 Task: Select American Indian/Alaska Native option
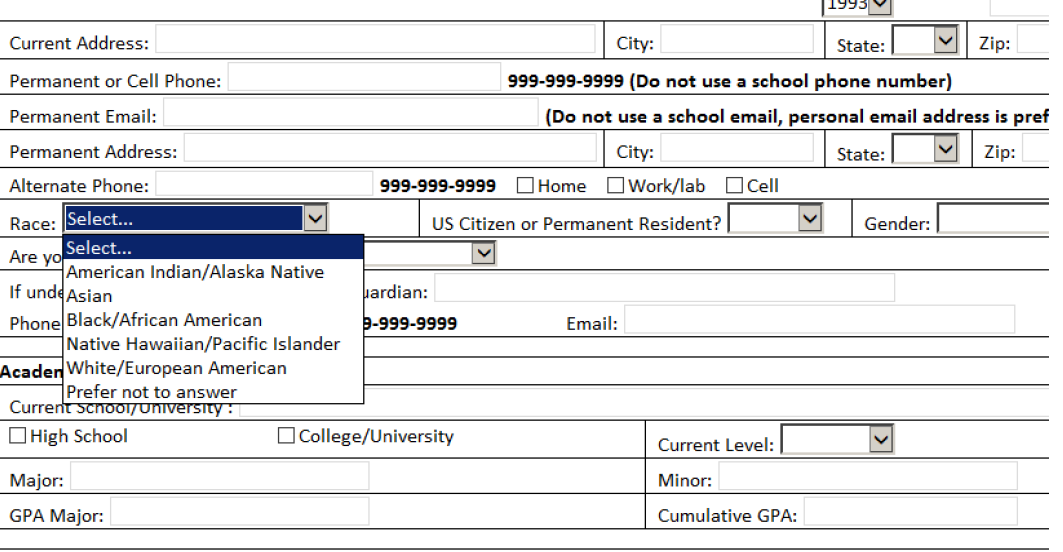coord(195,272)
